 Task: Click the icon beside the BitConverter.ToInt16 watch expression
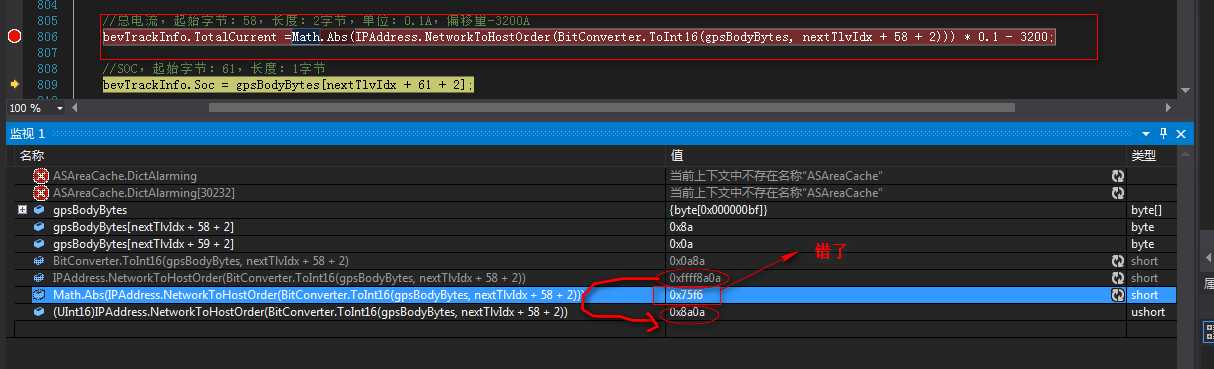pos(39,261)
